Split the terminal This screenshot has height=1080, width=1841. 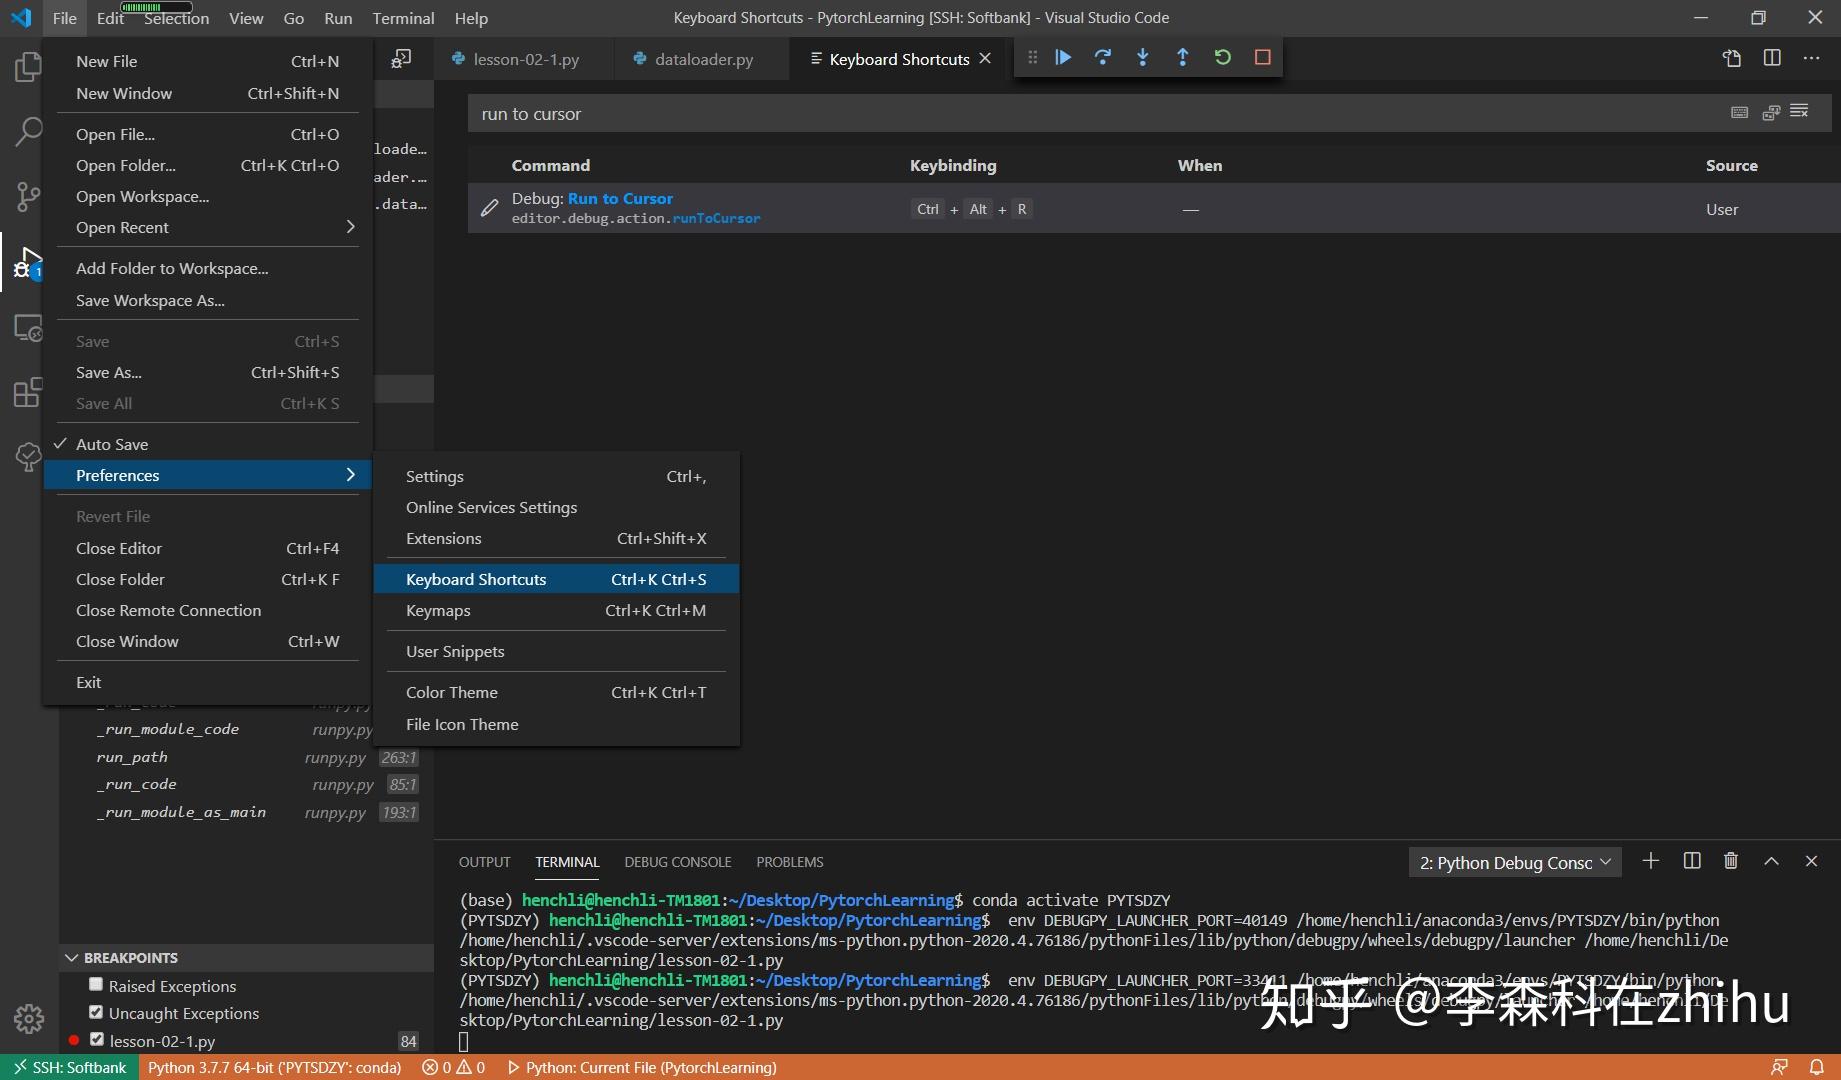(1692, 861)
